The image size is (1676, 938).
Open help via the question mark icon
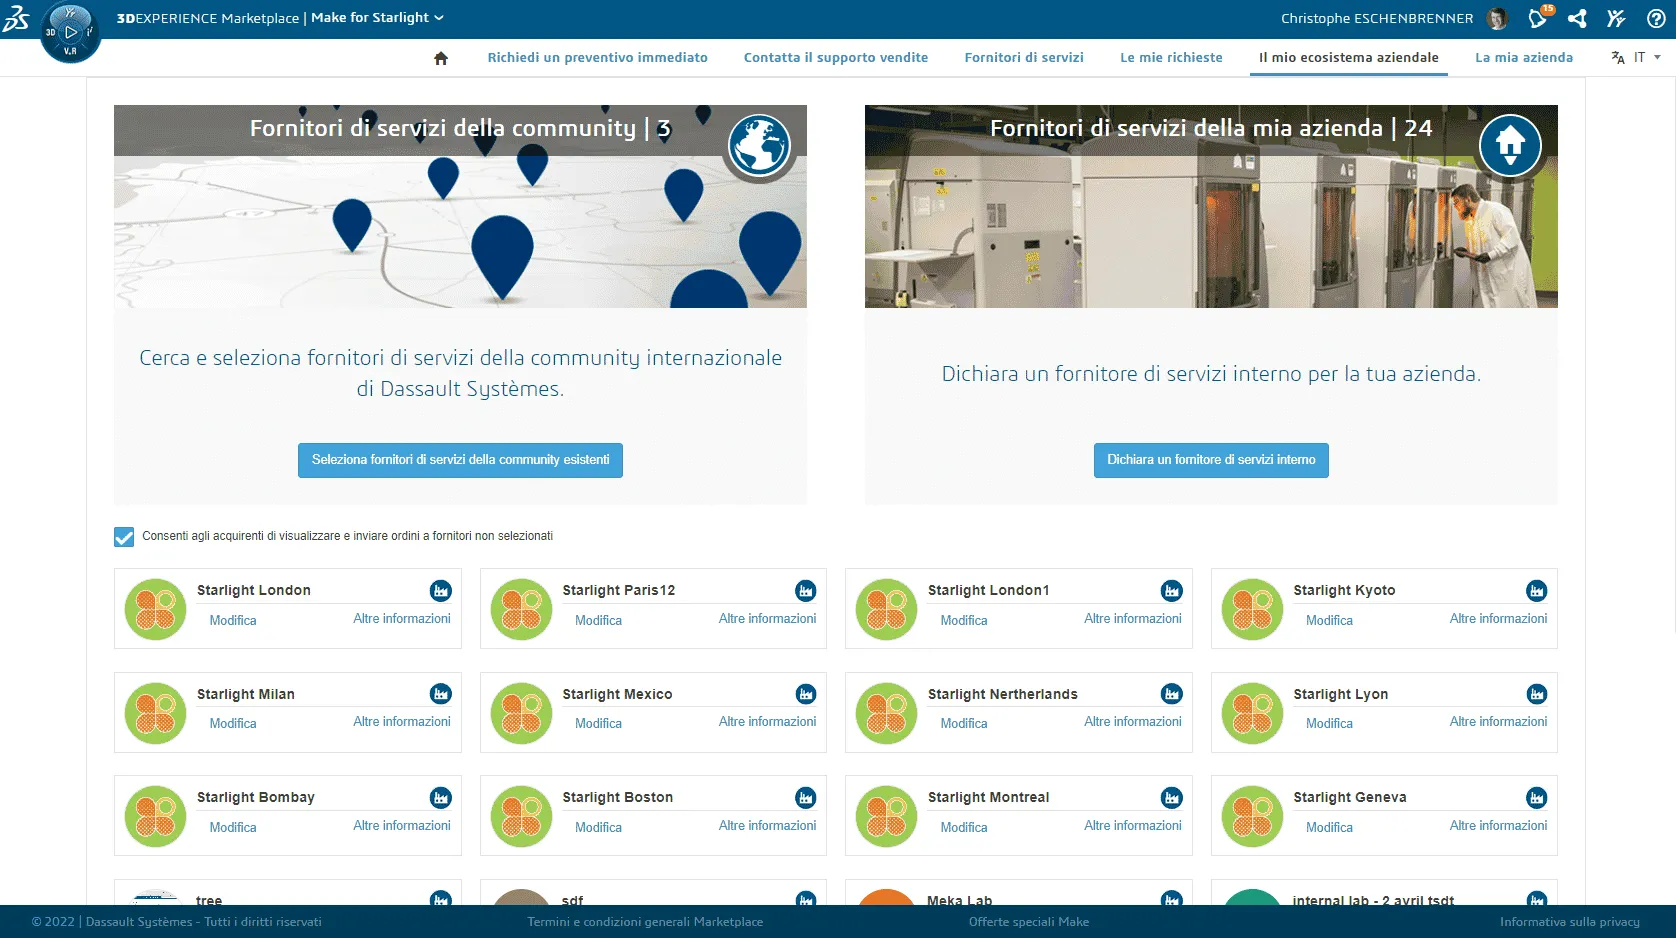[1657, 19]
